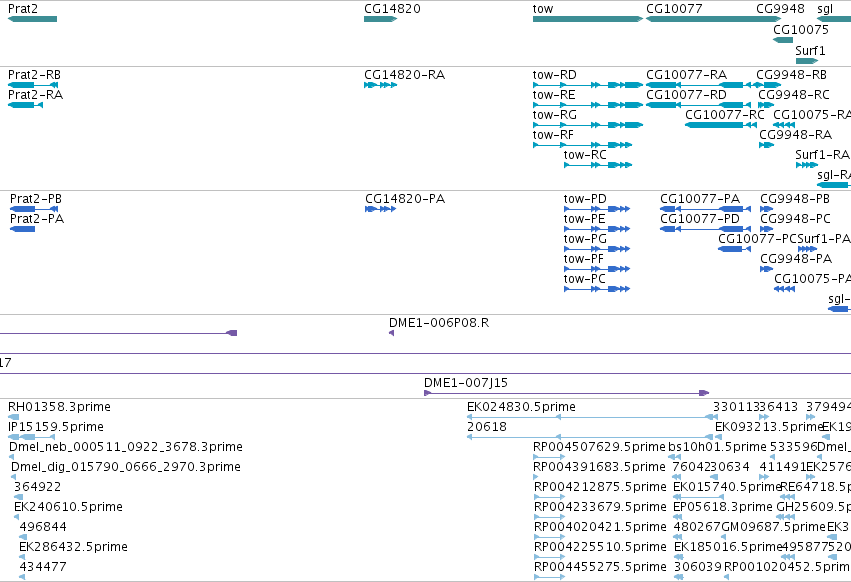Select the EK015740.5prime EST span
This screenshot has width=851, height=582.
pyautogui.click(x=698, y=497)
